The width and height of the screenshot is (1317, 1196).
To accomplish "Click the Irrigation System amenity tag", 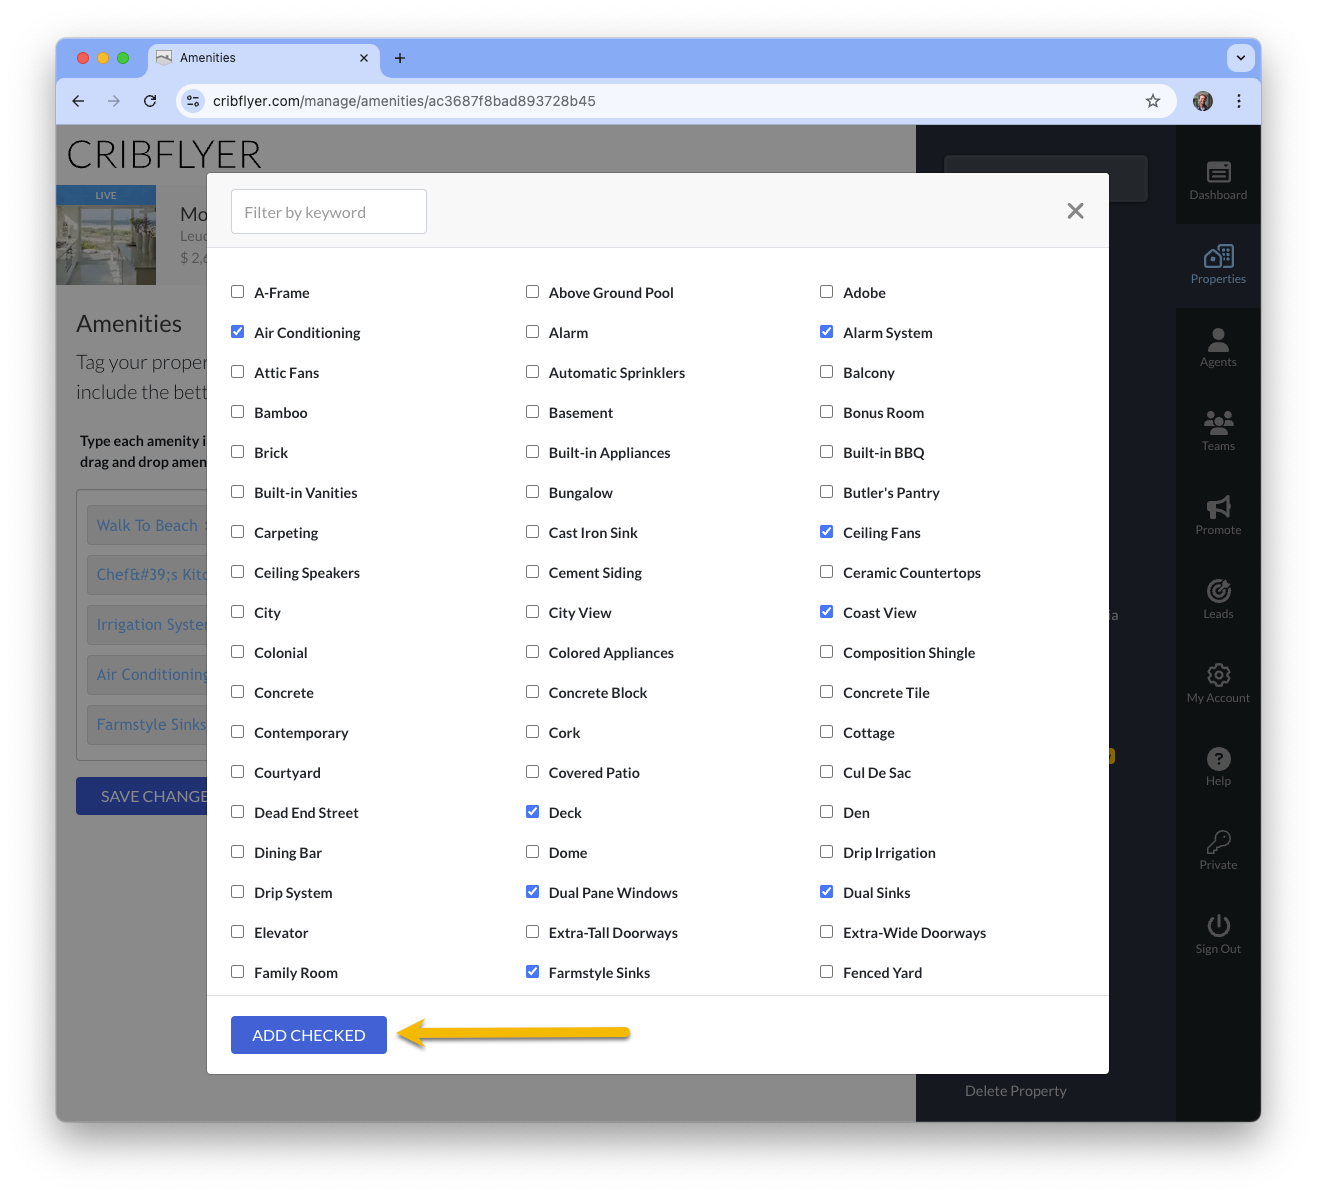I will pos(147,625).
